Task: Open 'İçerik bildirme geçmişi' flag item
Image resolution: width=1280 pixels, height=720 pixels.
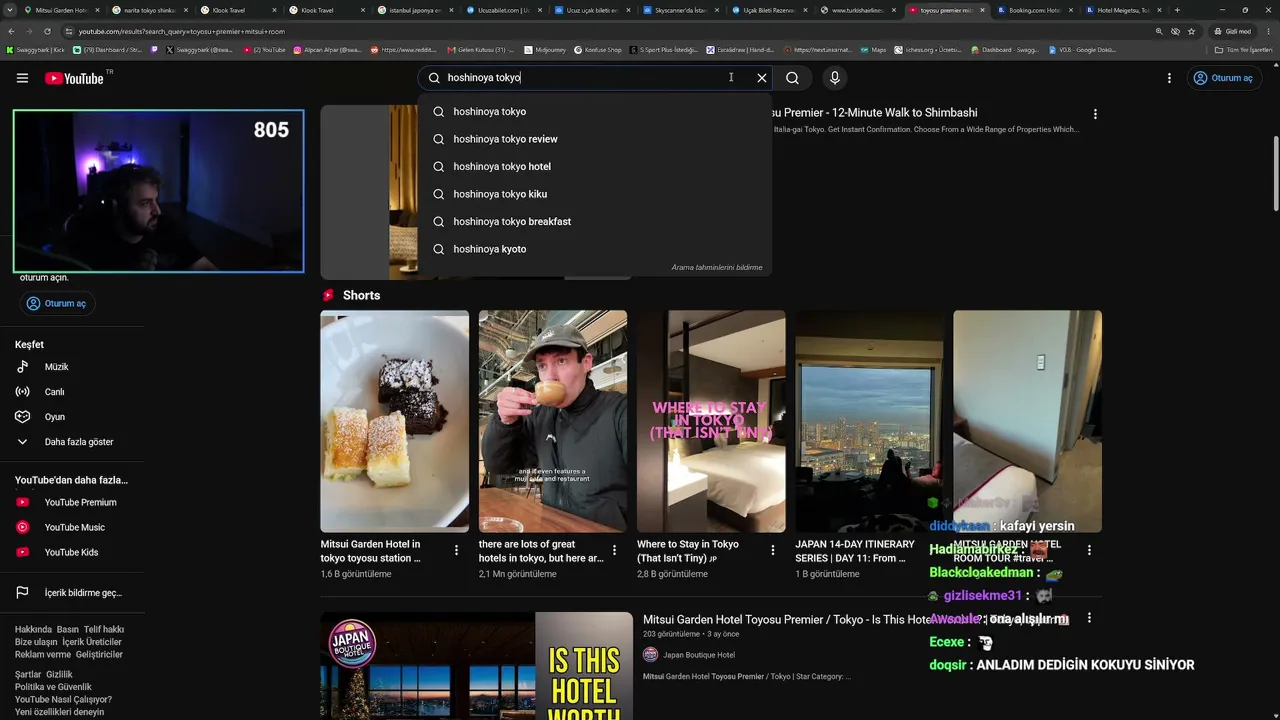Action: pos(72,593)
